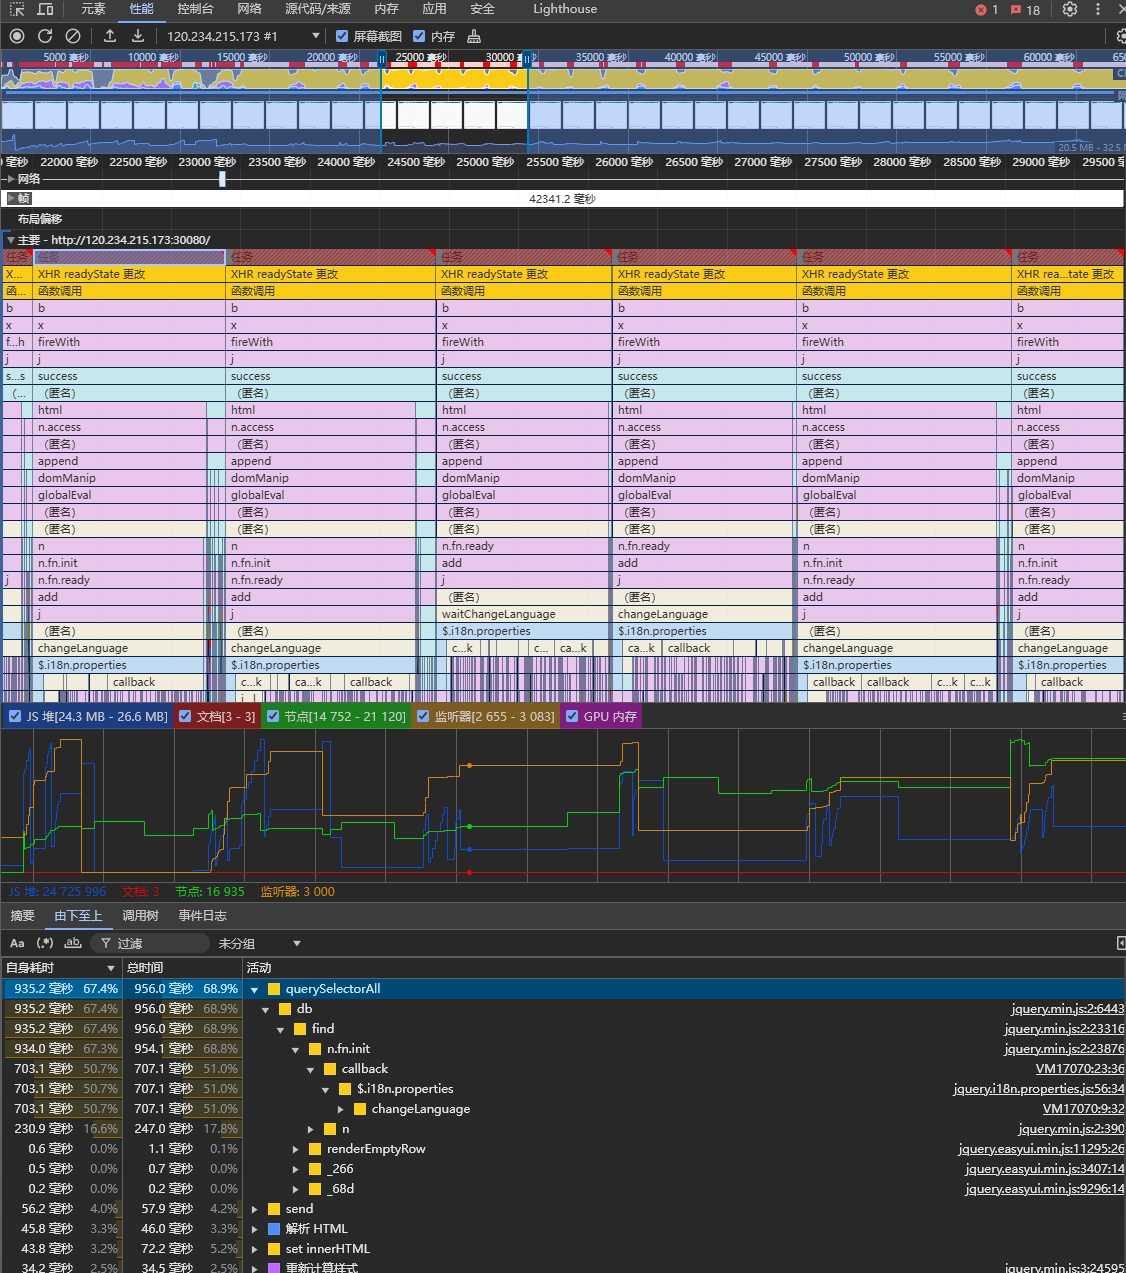Uncheck the GPU memory checkbox
Screen dimensions: 1126x1273
(x=572, y=716)
